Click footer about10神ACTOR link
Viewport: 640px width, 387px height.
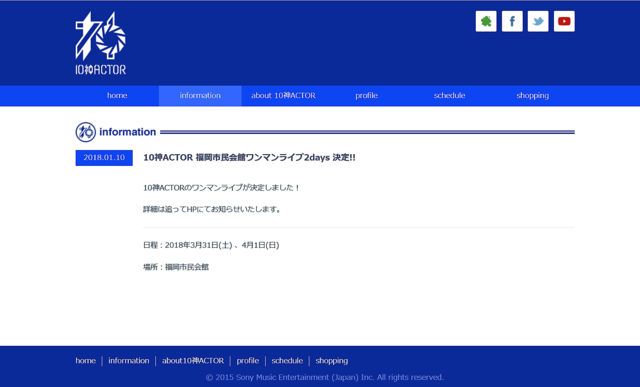[193, 361]
